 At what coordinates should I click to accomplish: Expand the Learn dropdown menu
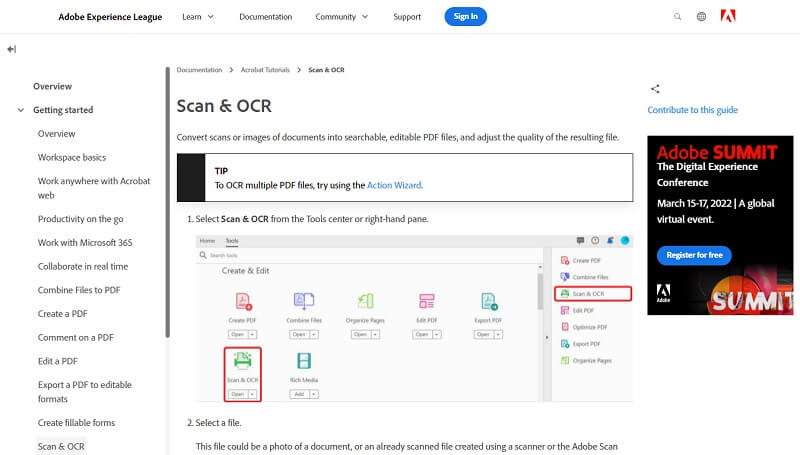(198, 17)
